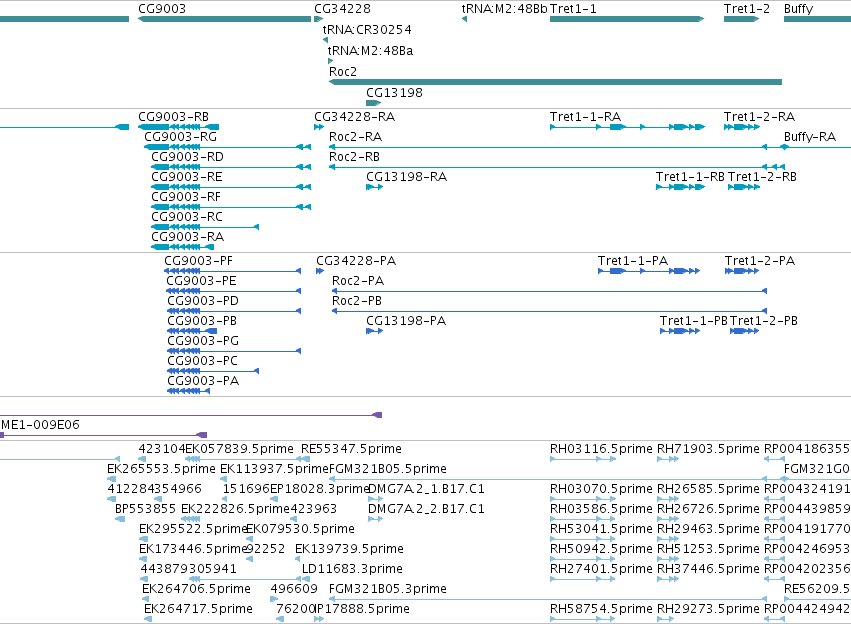Click the Tret1-1-RB transcript label

coord(690,177)
